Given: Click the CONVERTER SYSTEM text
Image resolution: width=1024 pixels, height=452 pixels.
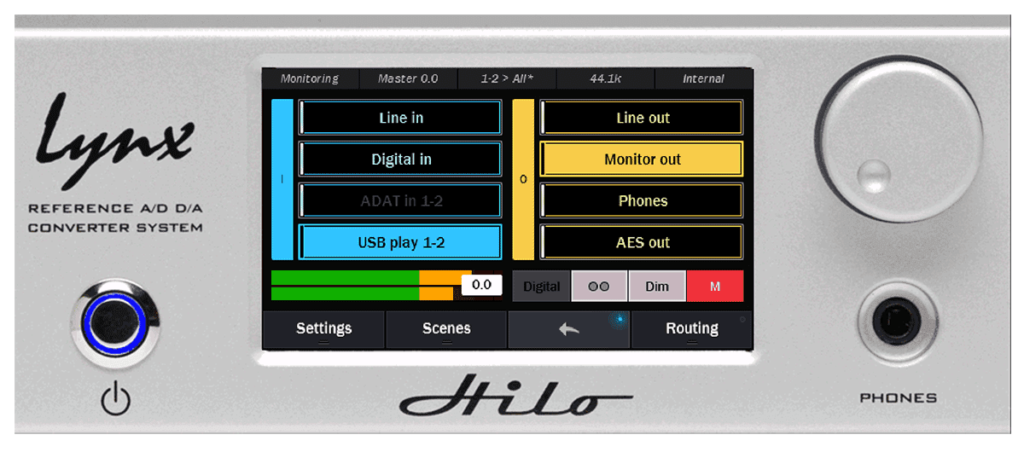Looking at the screenshot, I should coord(115,227).
